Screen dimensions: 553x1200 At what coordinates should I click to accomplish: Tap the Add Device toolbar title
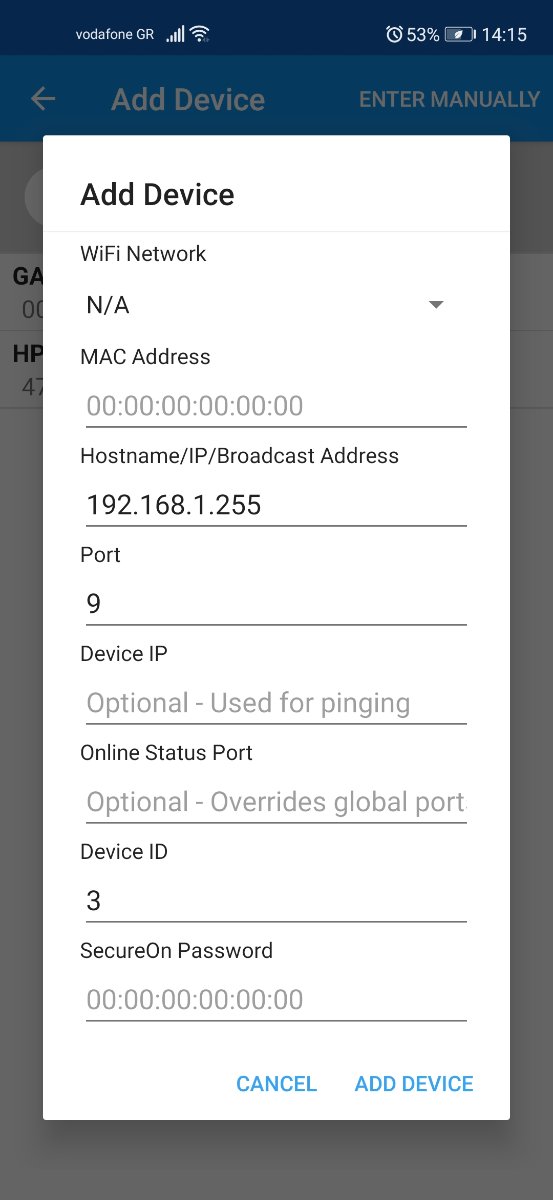pos(188,100)
